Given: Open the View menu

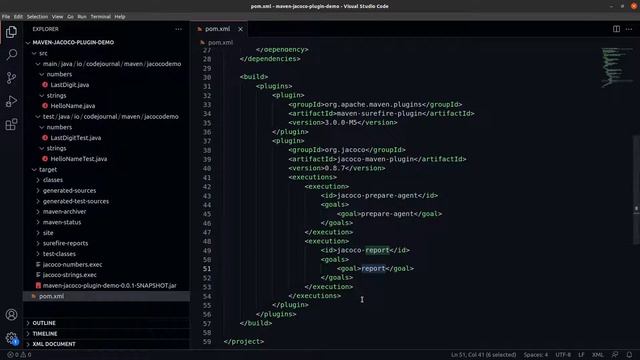Looking at the screenshot, I should pyautogui.click(x=57, y=17).
